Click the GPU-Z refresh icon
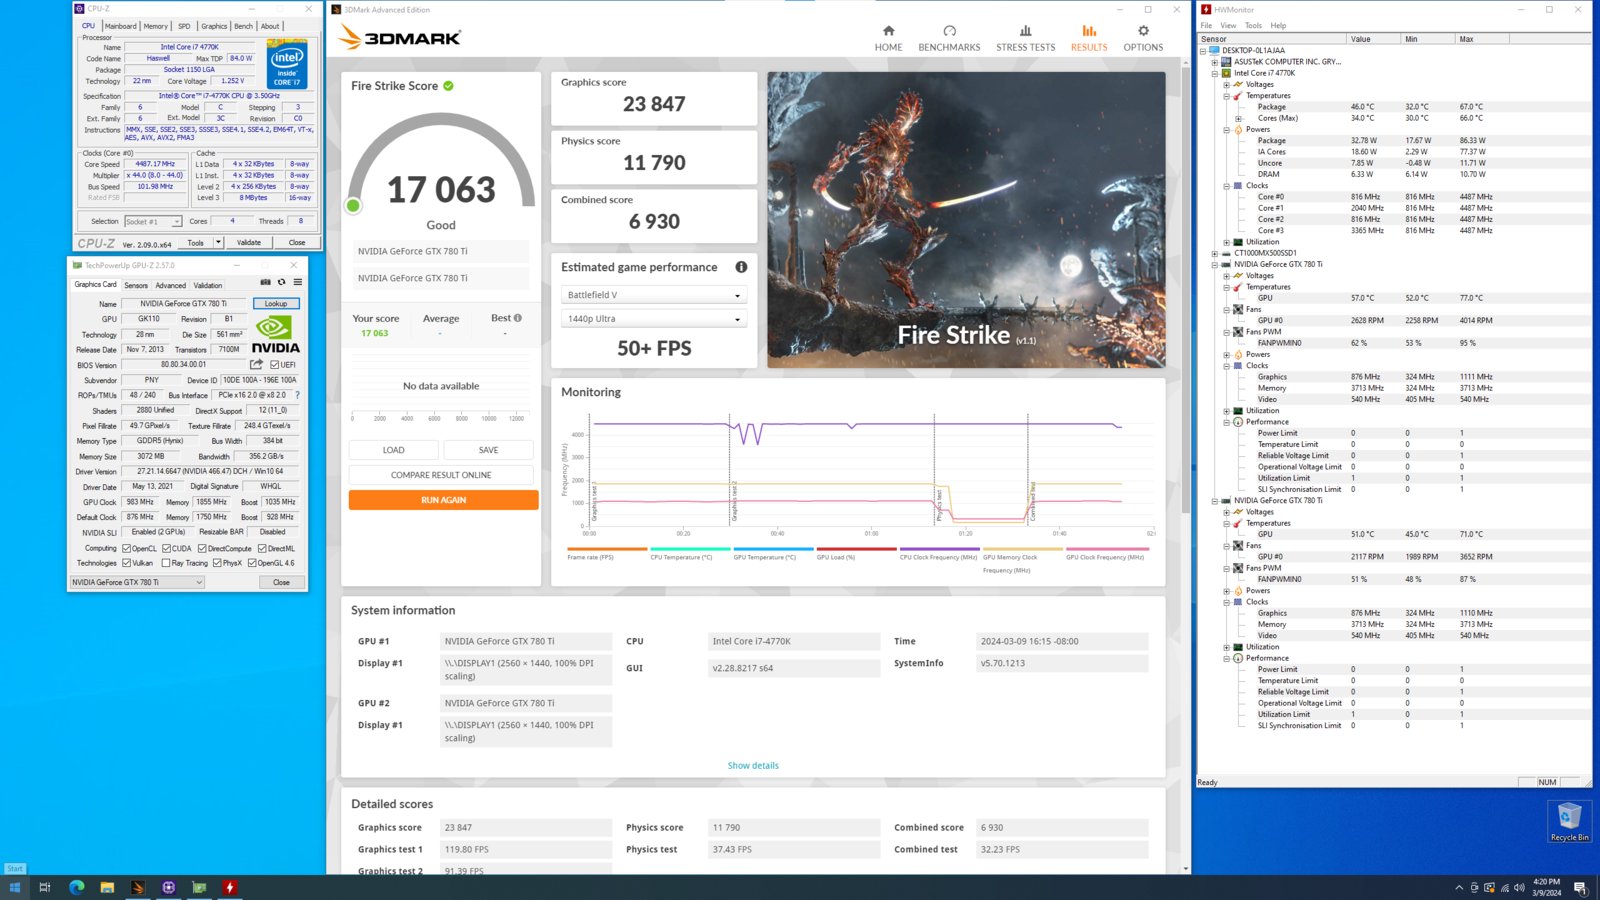This screenshot has height=900, width=1600. pos(281,282)
